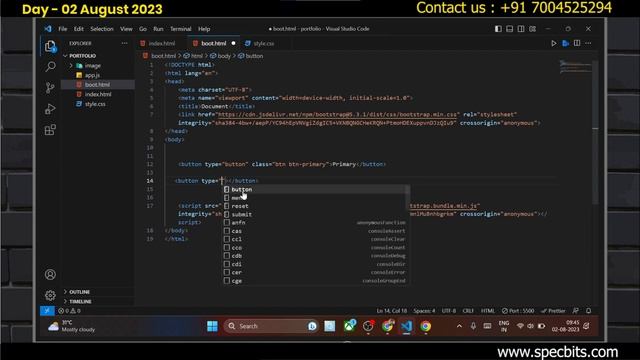Click UTF-8 encoding status
The image size is (640, 360).
coord(449,311)
